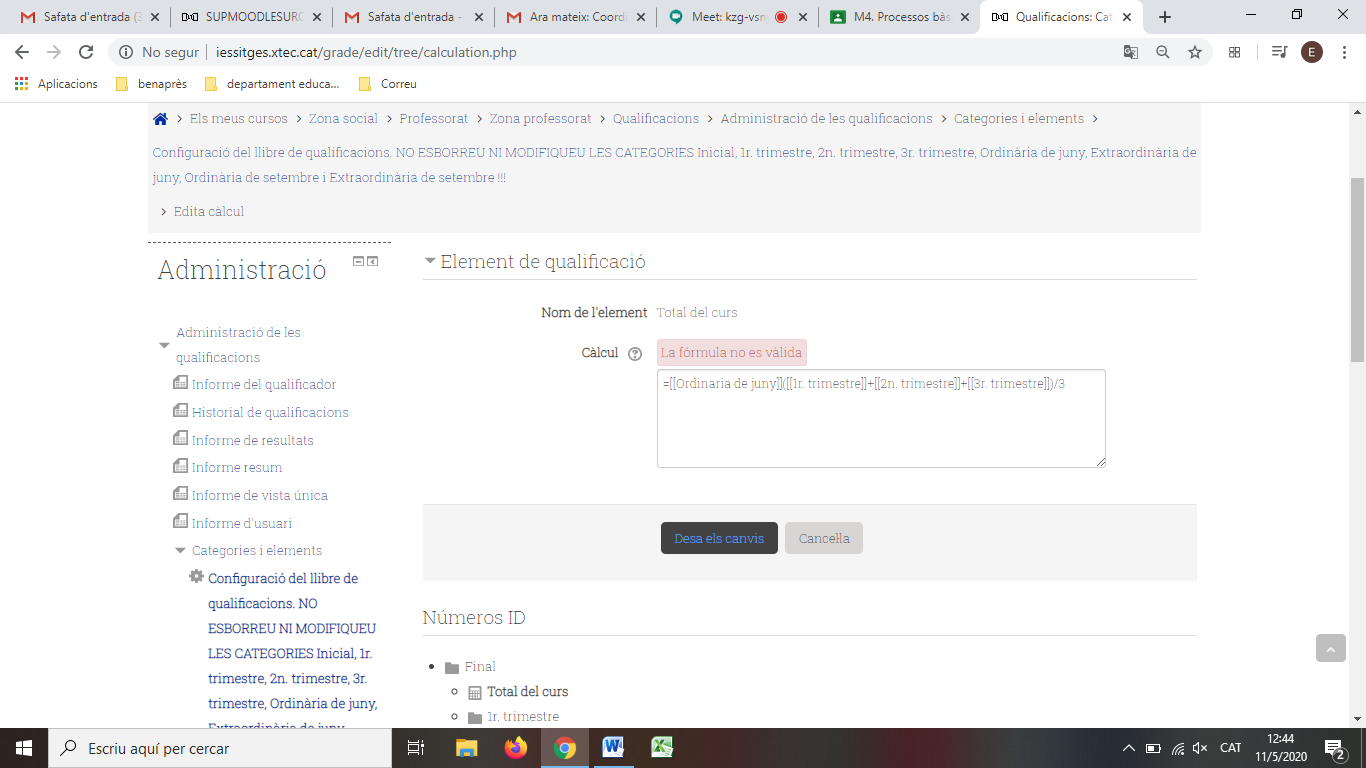Open Word from the taskbar
Image resolution: width=1366 pixels, height=768 pixels.
point(613,747)
